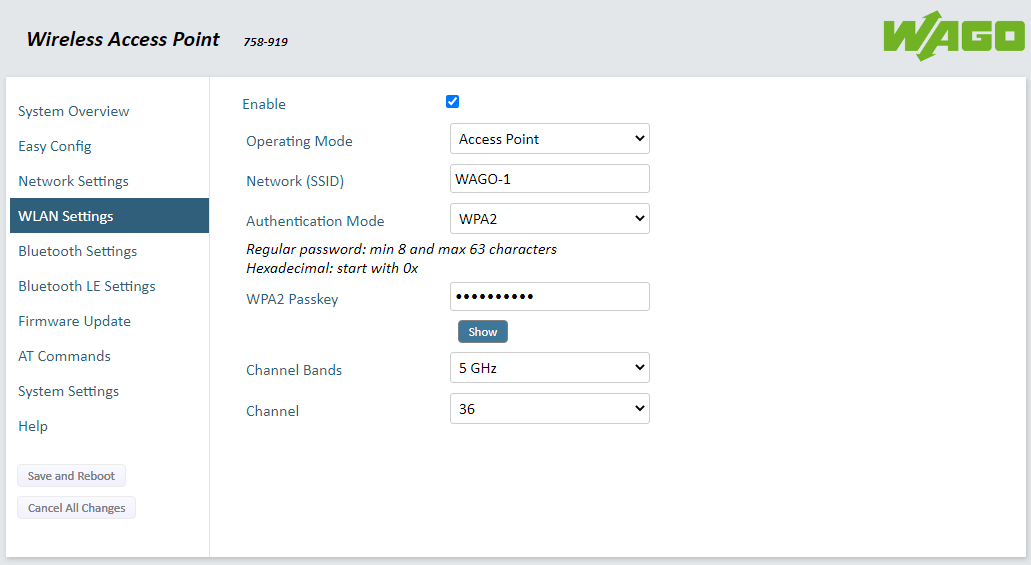
Task: Open the Help page
Action: [x=33, y=426]
